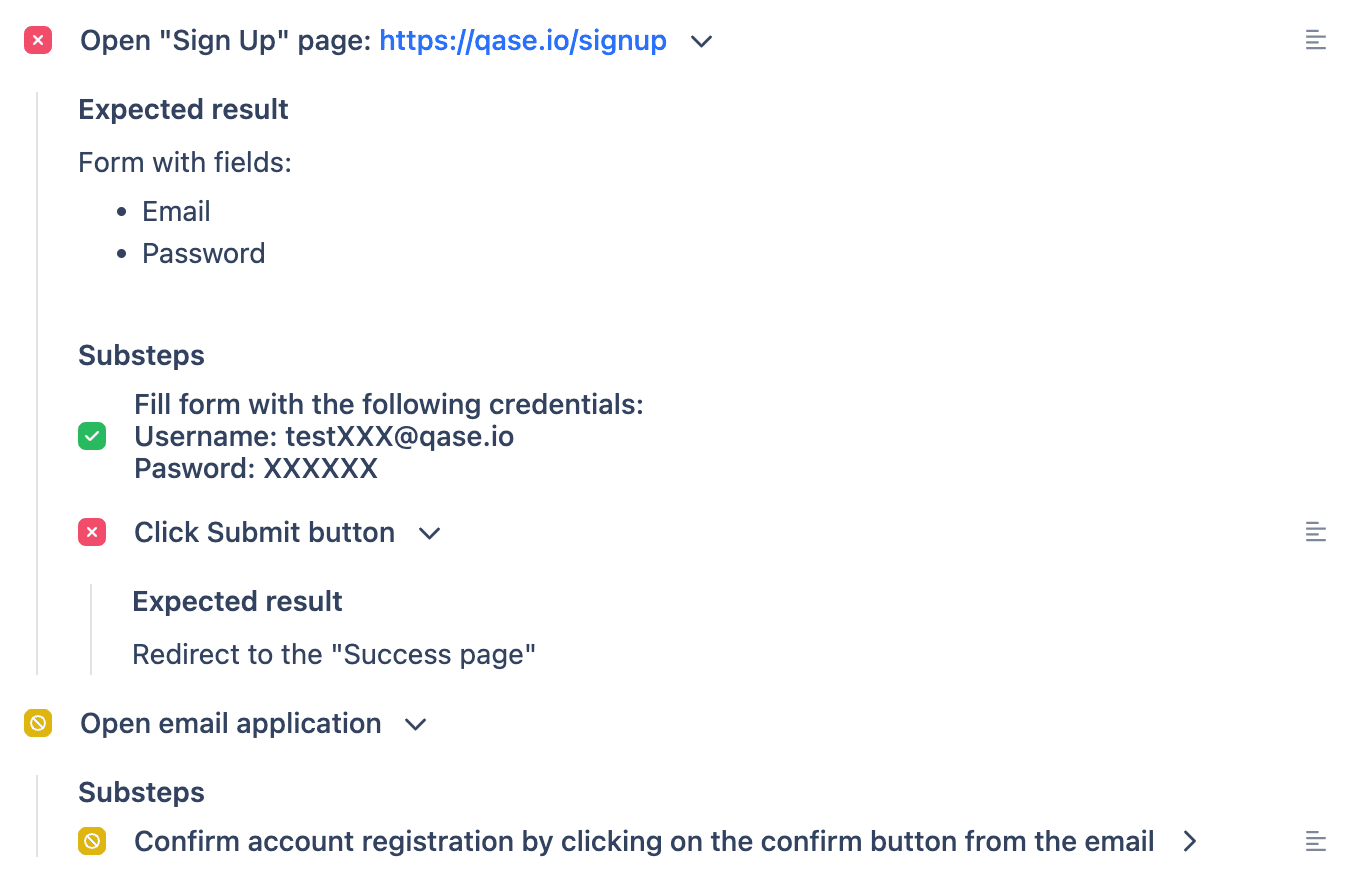This screenshot has width=1352, height=892.
Task: Open details icon on Click Submit button row
Action: pos(1316,532)
